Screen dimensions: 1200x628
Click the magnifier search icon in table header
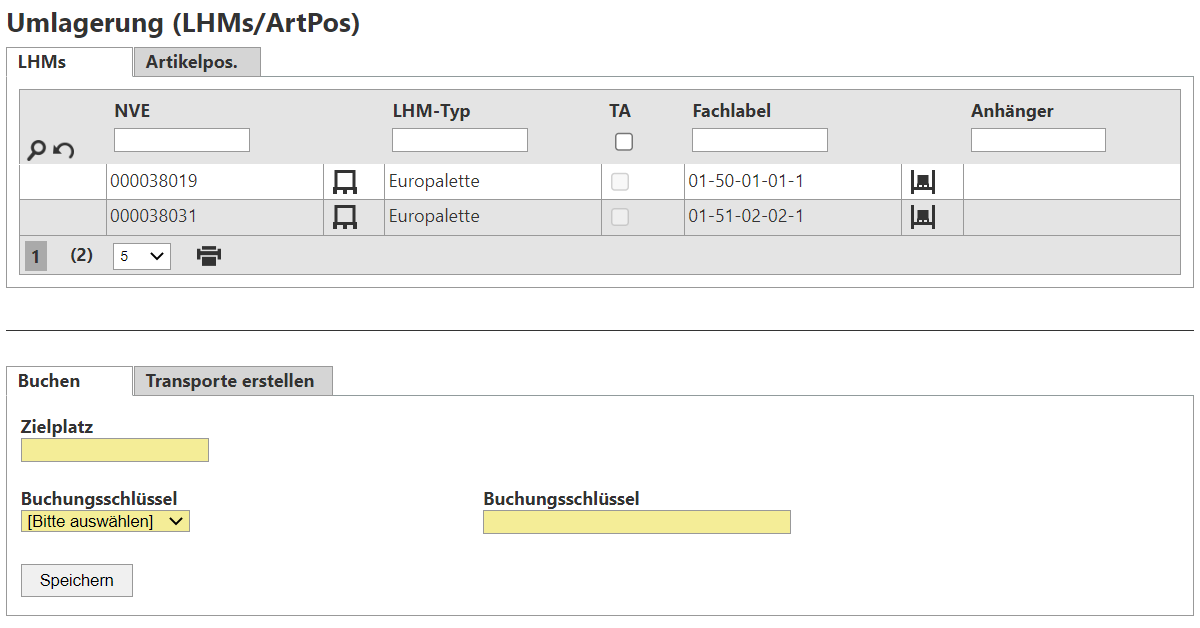click(36, 151)
